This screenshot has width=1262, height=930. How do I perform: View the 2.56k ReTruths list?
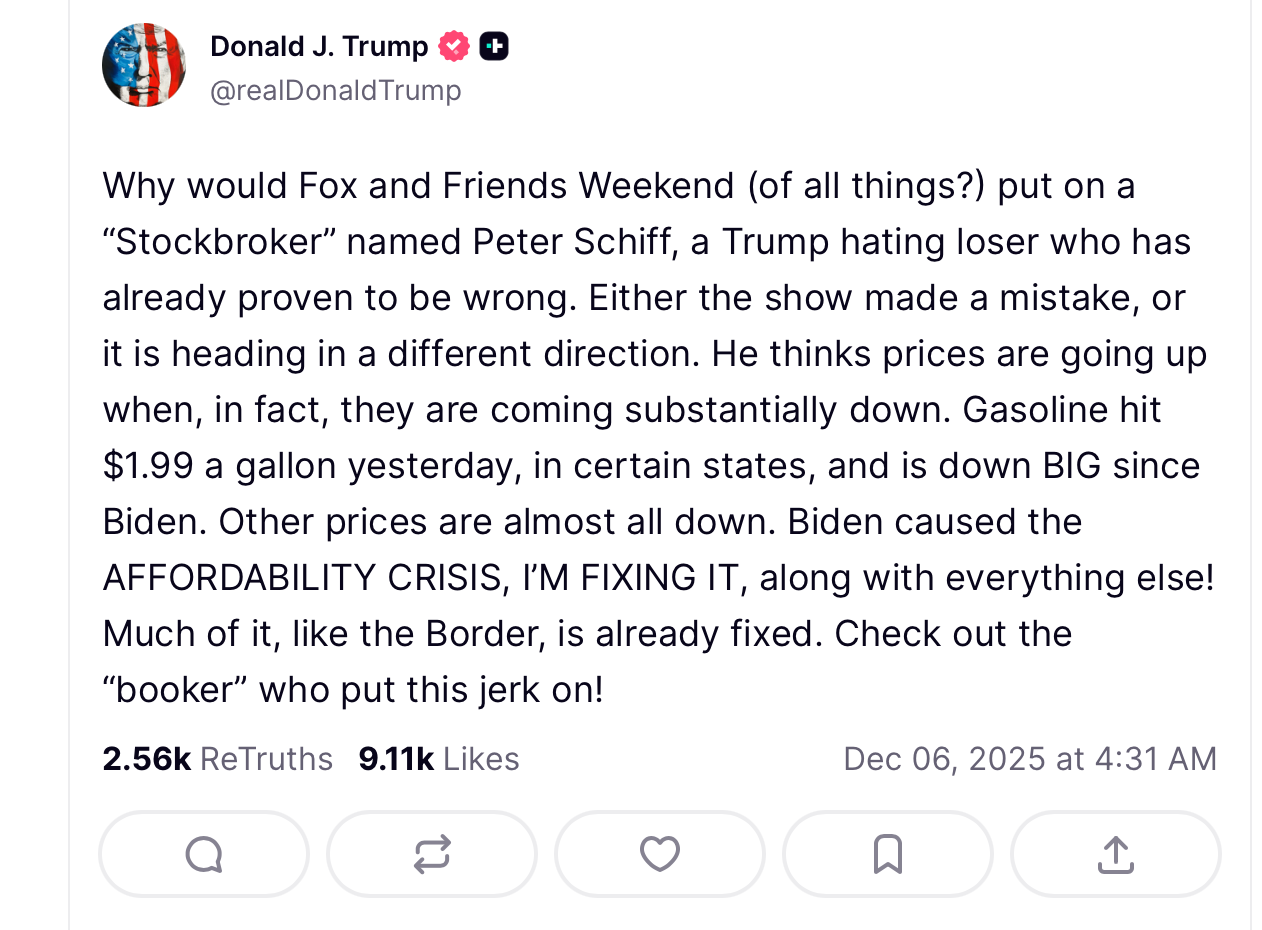coord(217,759)
